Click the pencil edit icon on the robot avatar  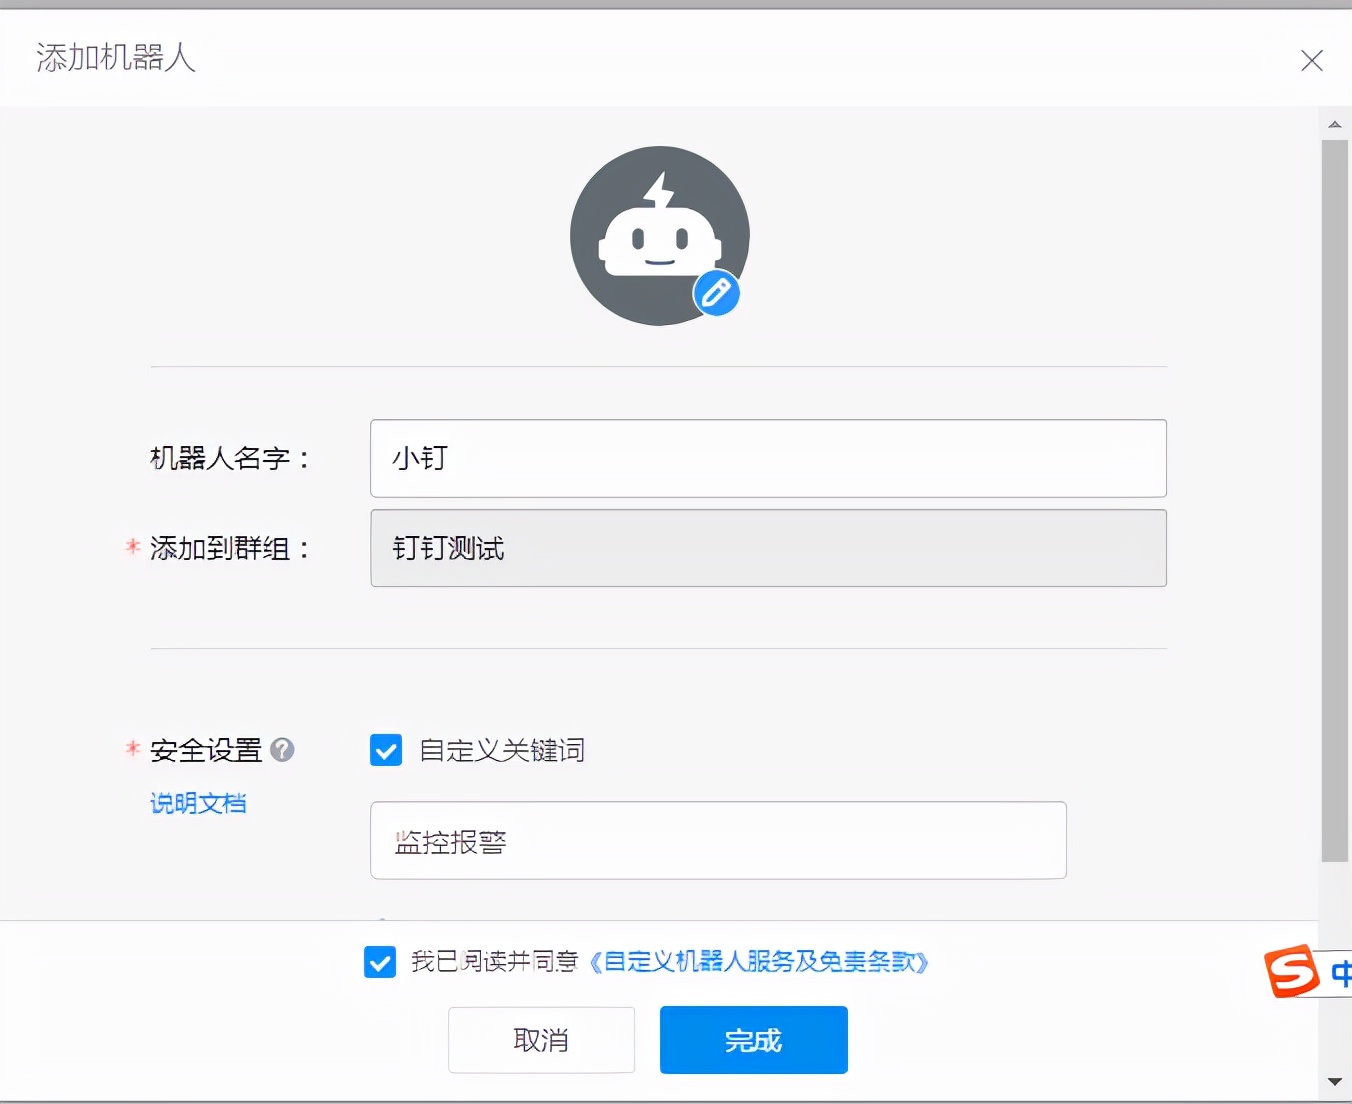click(x=716, y=293)
